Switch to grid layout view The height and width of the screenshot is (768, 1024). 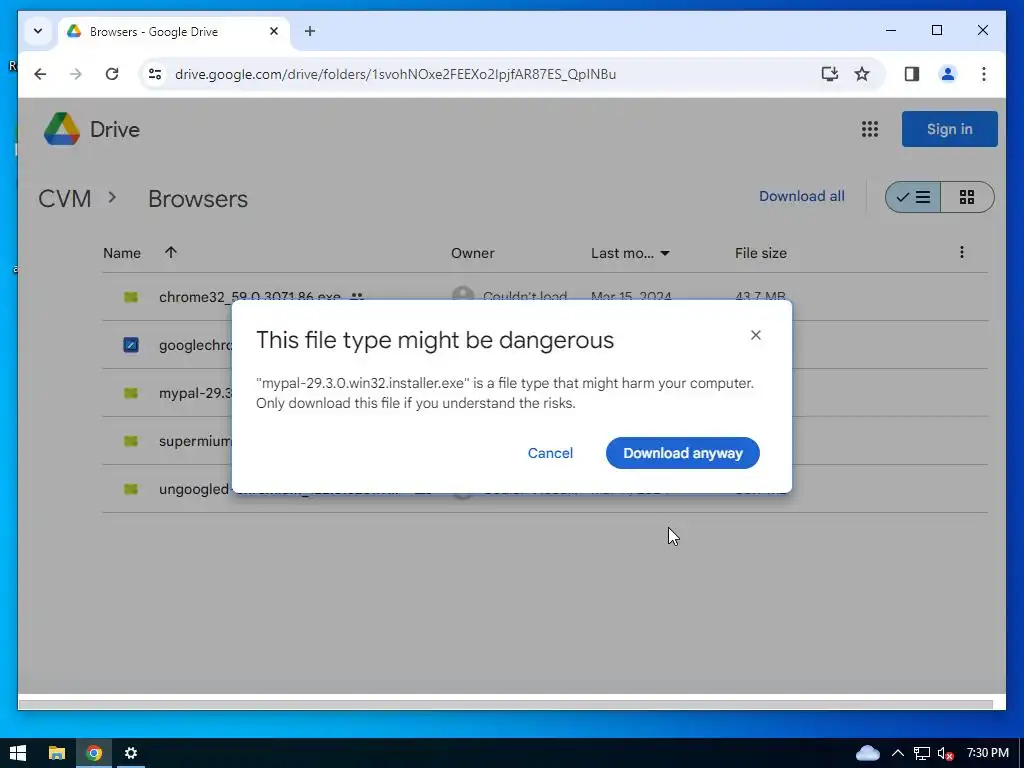click(x=967, y=197)
